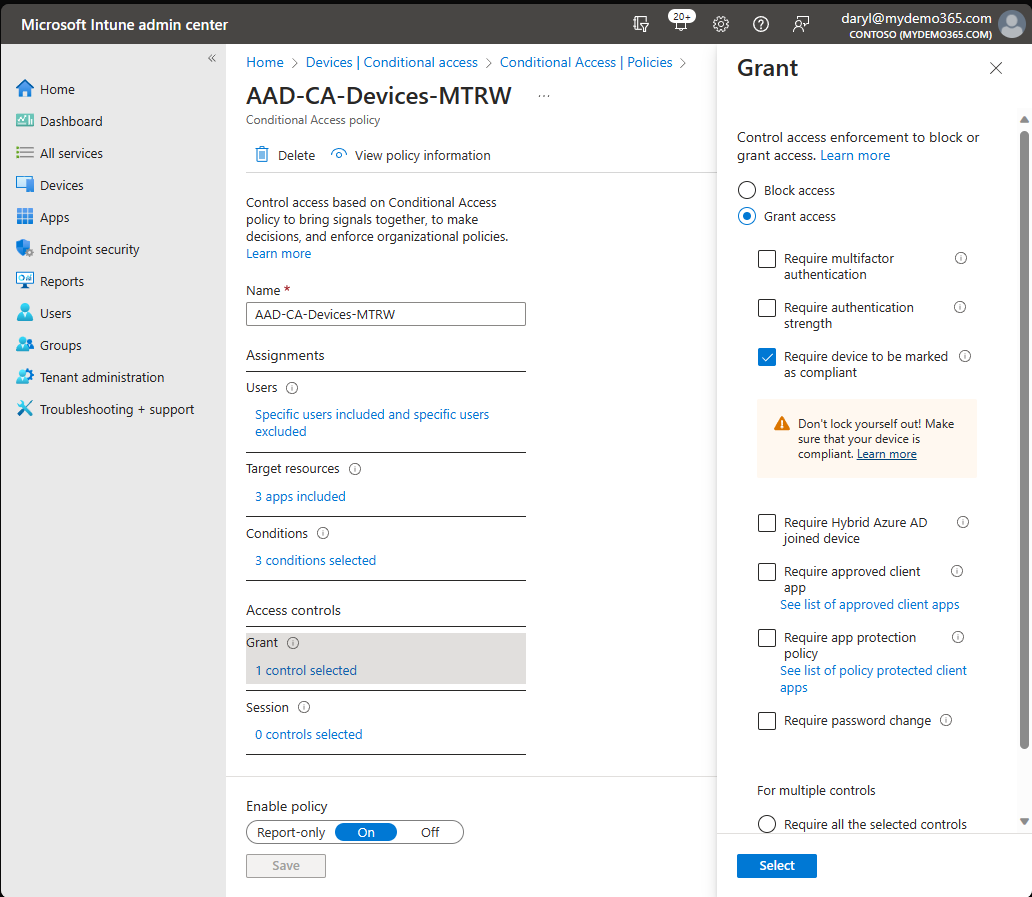Viewport: 1032px width, 897px height.
Task: Open 1 control selected under Grant
Action: coord(306,671)
